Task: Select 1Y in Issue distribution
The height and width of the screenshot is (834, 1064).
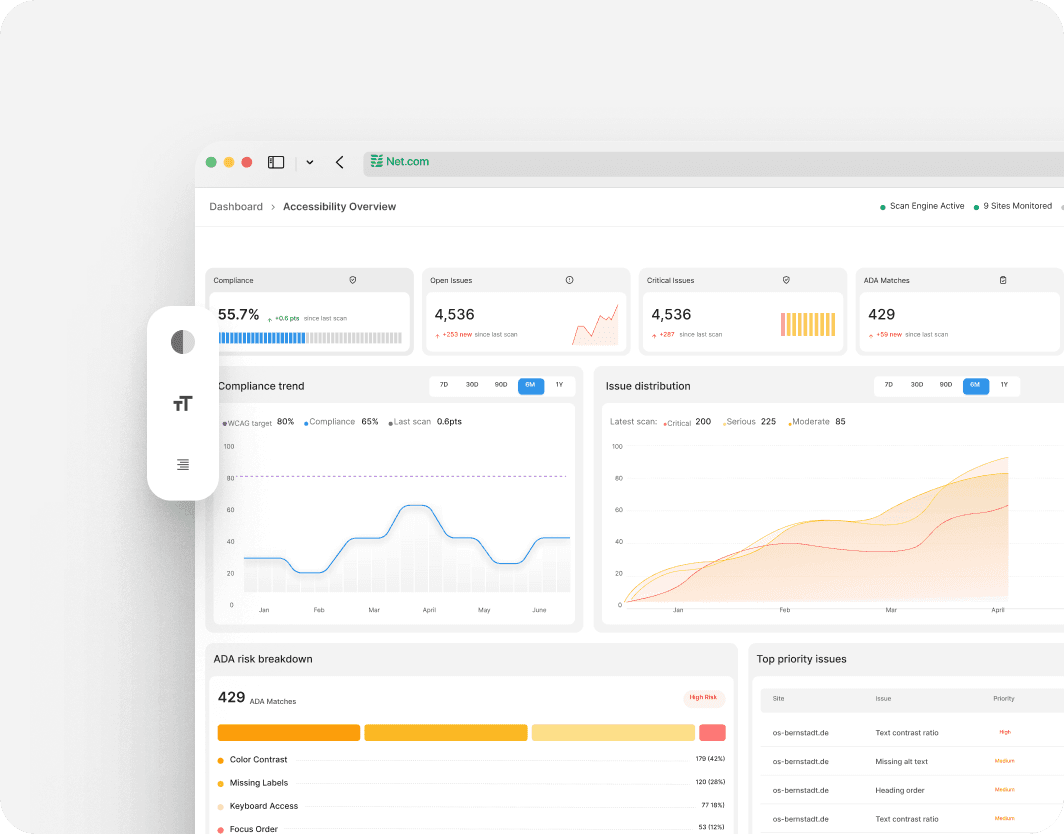Action: click(1004, 385)
